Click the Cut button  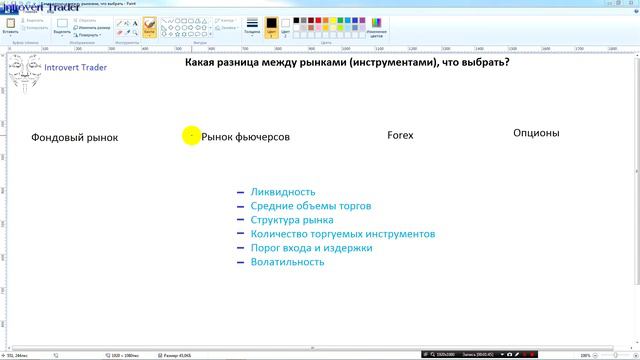(33, 20)
